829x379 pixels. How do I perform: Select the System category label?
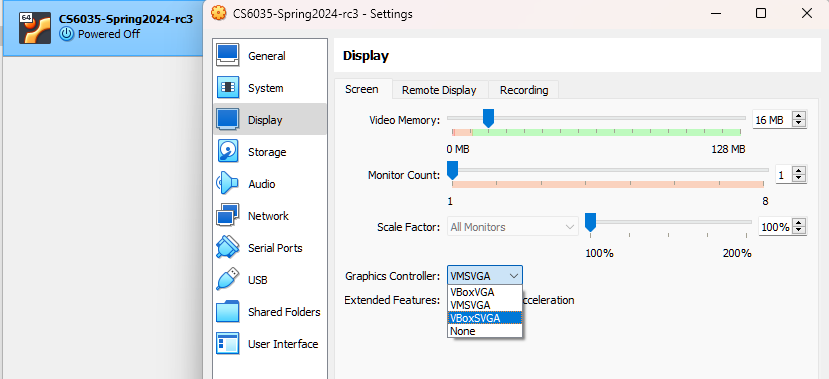pyautogui.click(x=265, y=88)
